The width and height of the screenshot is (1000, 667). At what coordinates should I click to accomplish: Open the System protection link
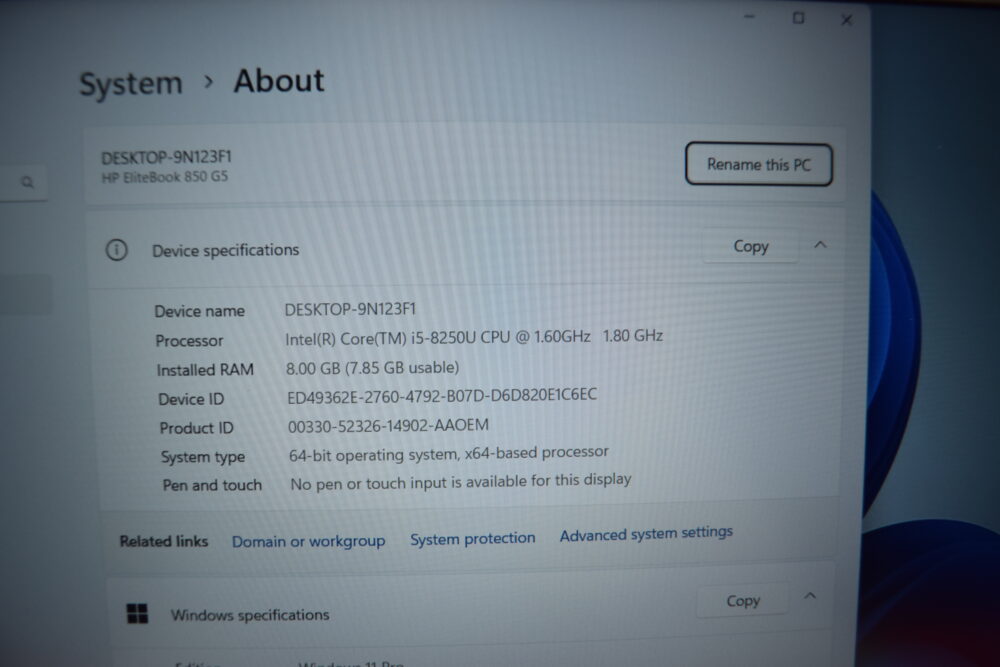click(473, 539)
